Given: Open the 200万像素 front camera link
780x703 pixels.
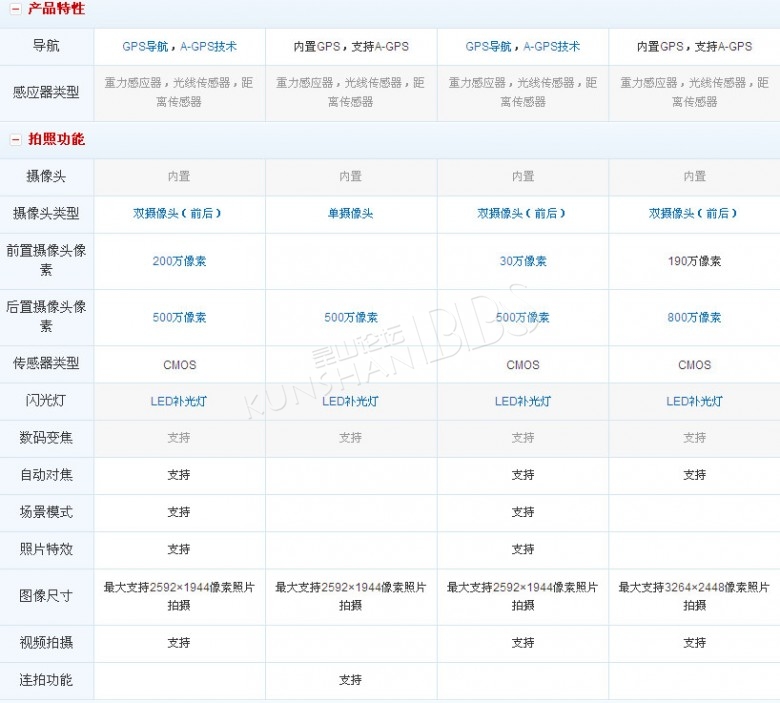Looking at the screenshot, I should coord(179,261).
